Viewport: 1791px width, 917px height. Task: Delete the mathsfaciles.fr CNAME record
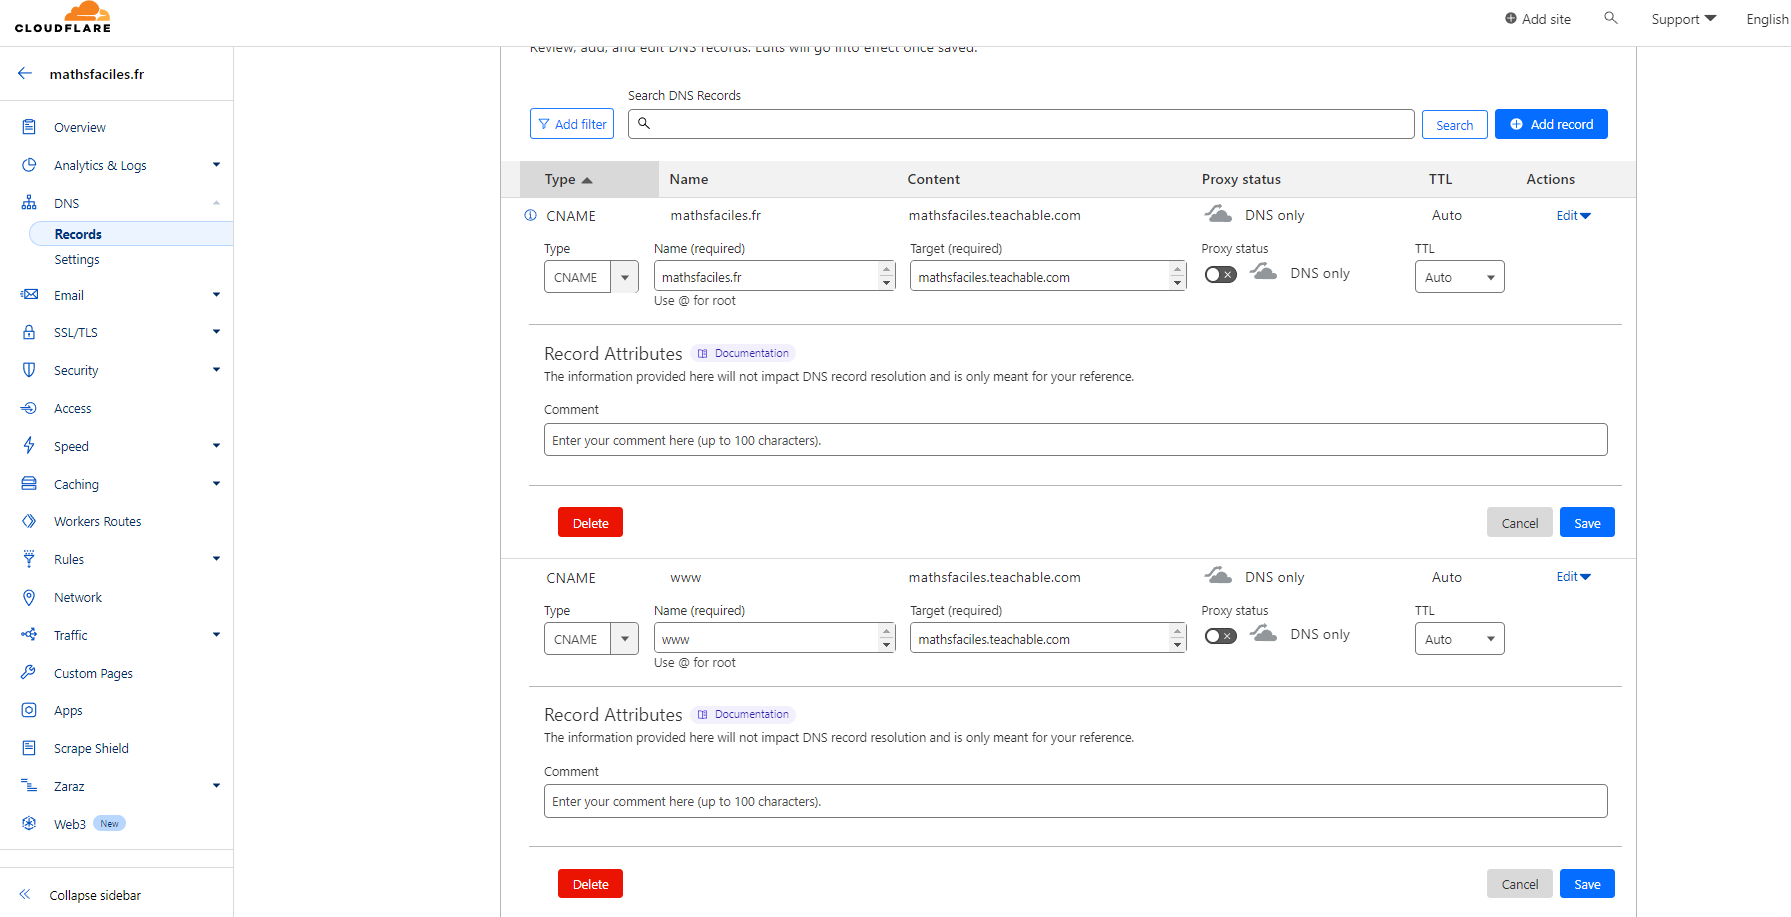(x=590, y=523)
